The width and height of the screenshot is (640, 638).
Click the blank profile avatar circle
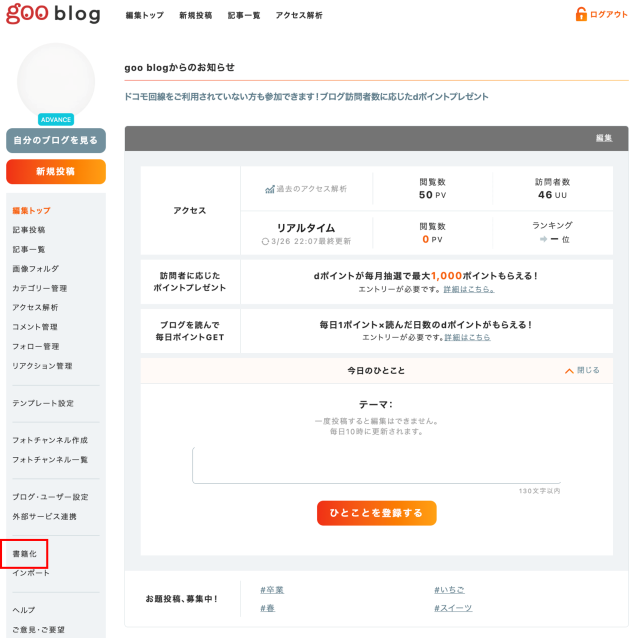(x=56, y=82)
